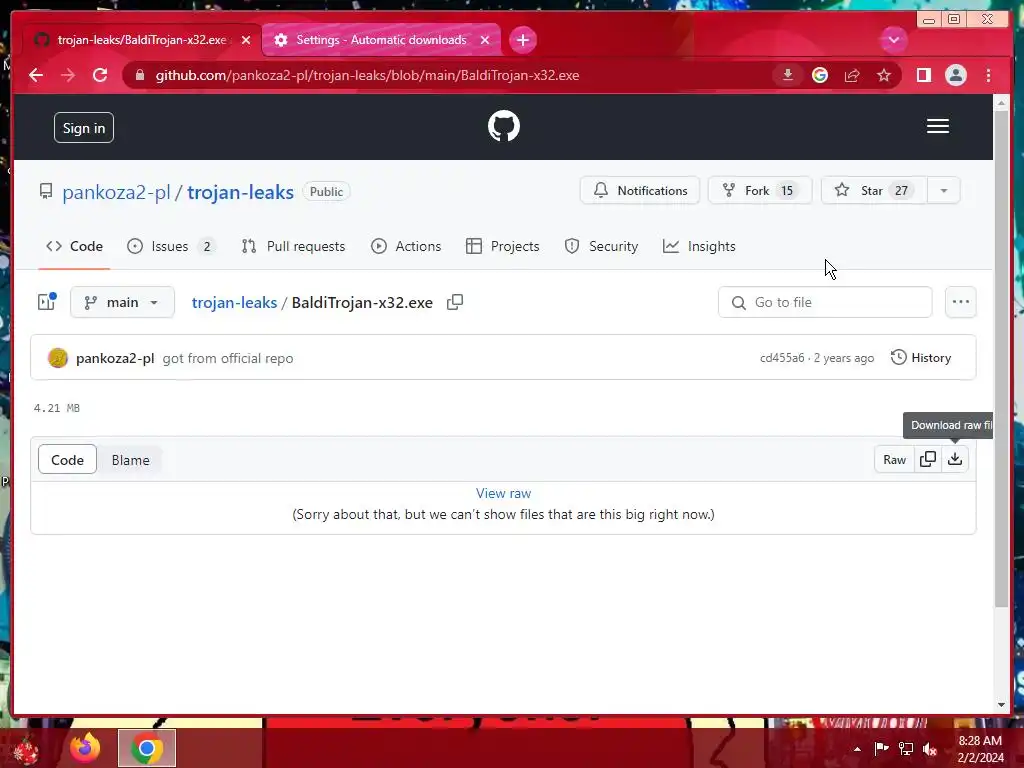
Task: Show hidden tray icons arrow
Action: pos(857,749)
